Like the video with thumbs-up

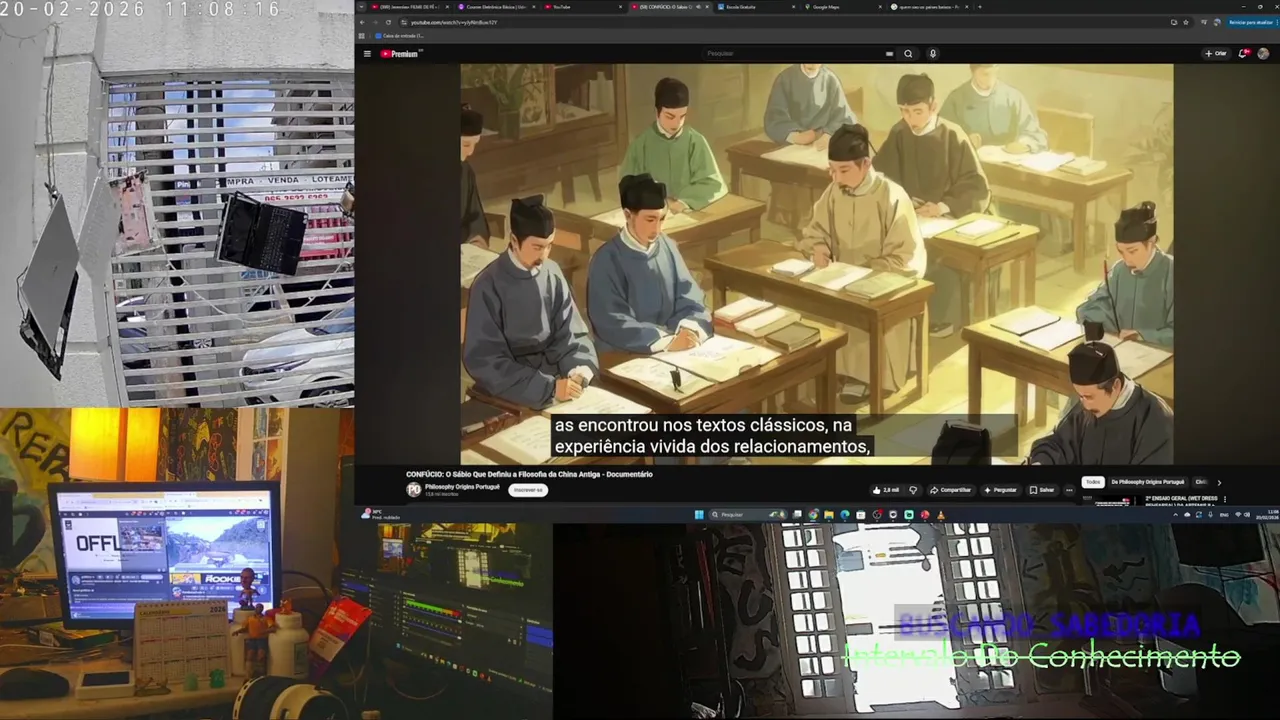click(885, 490)
